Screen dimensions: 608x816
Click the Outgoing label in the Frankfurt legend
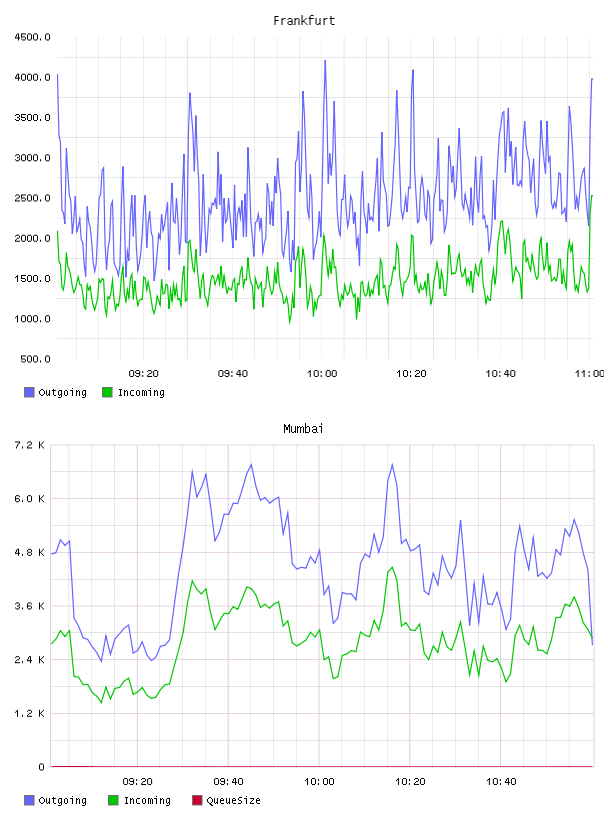[62, 392]
